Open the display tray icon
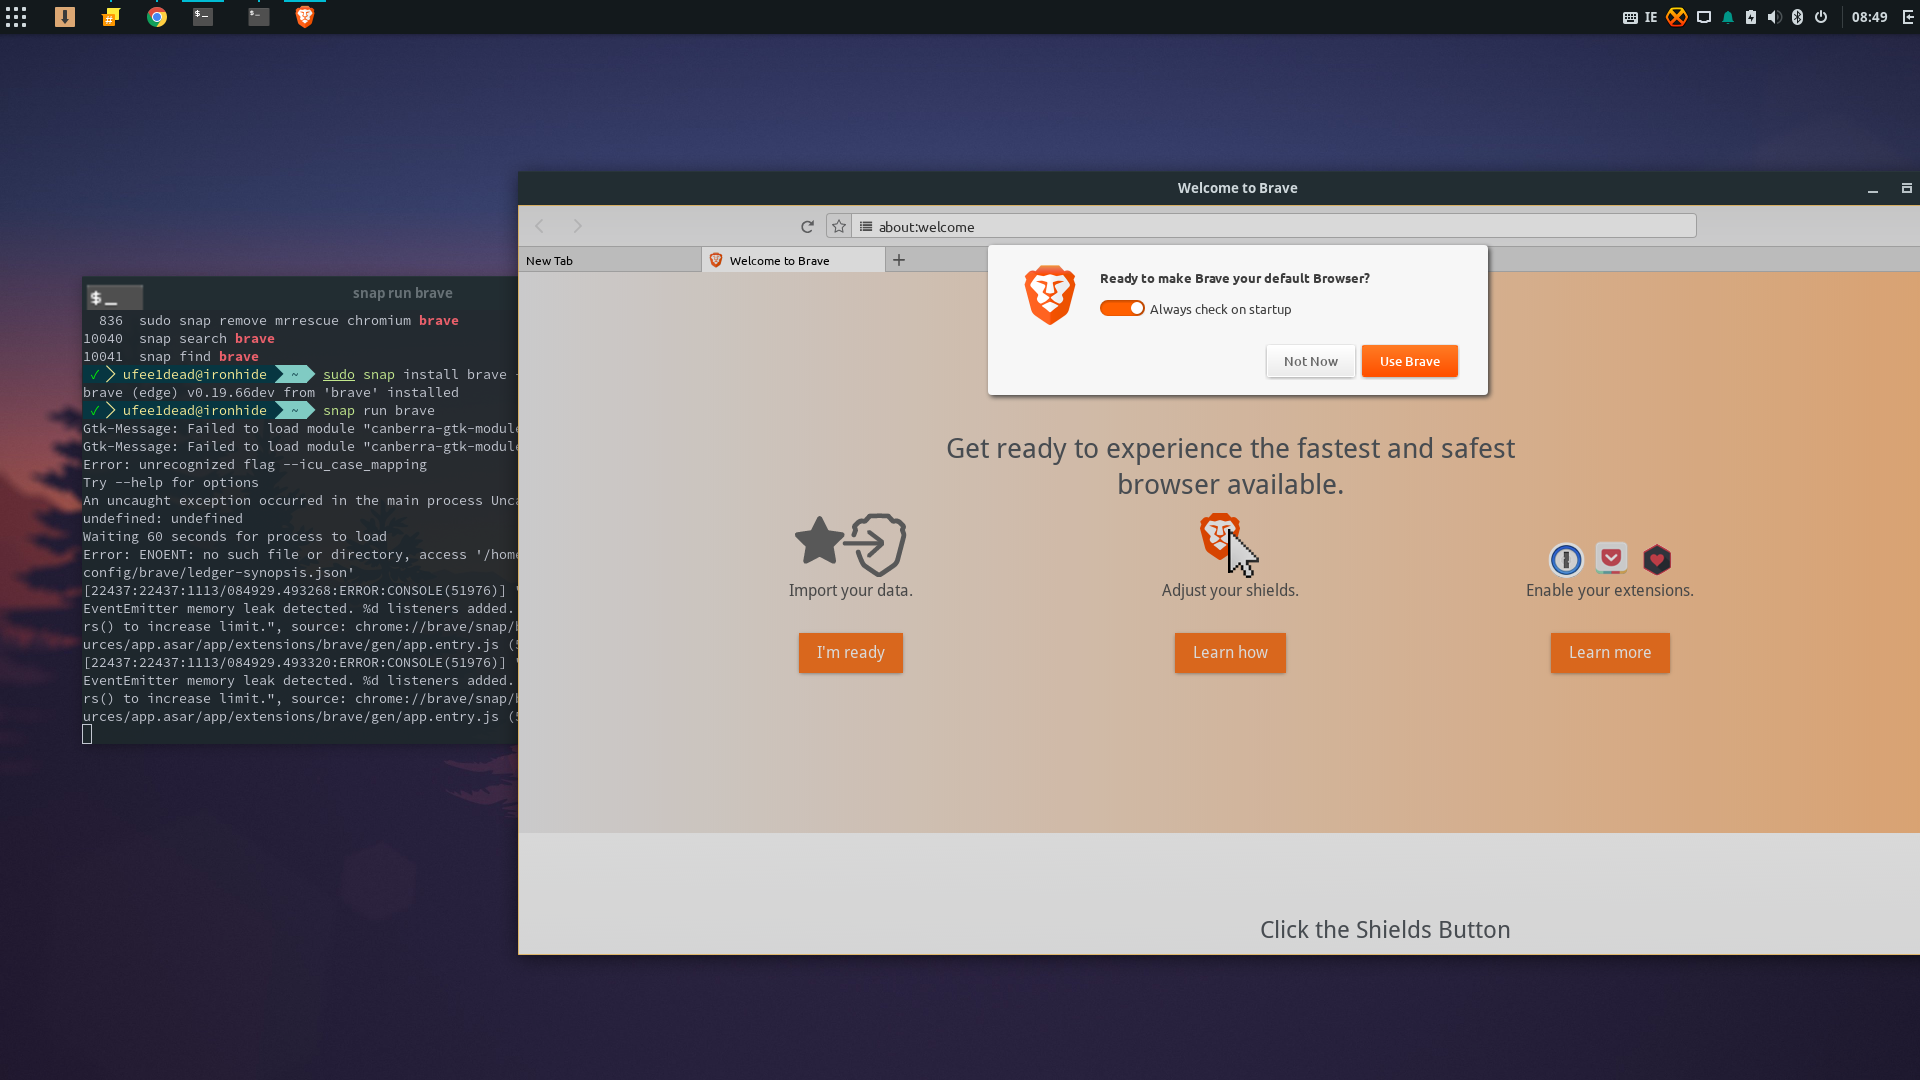 click(1704, 17)
